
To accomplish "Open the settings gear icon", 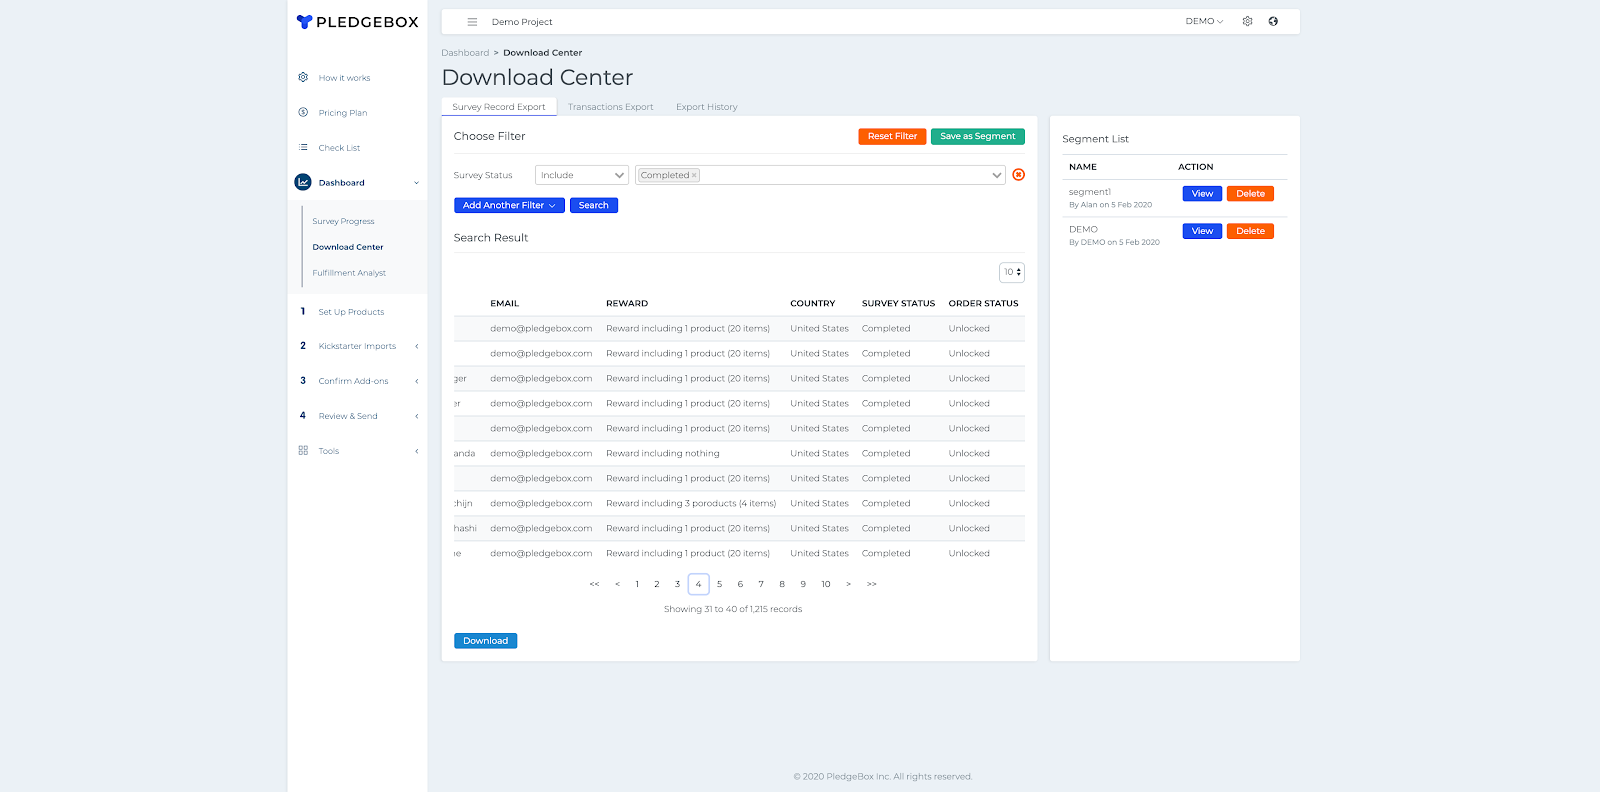I will tap(1247, 21).
